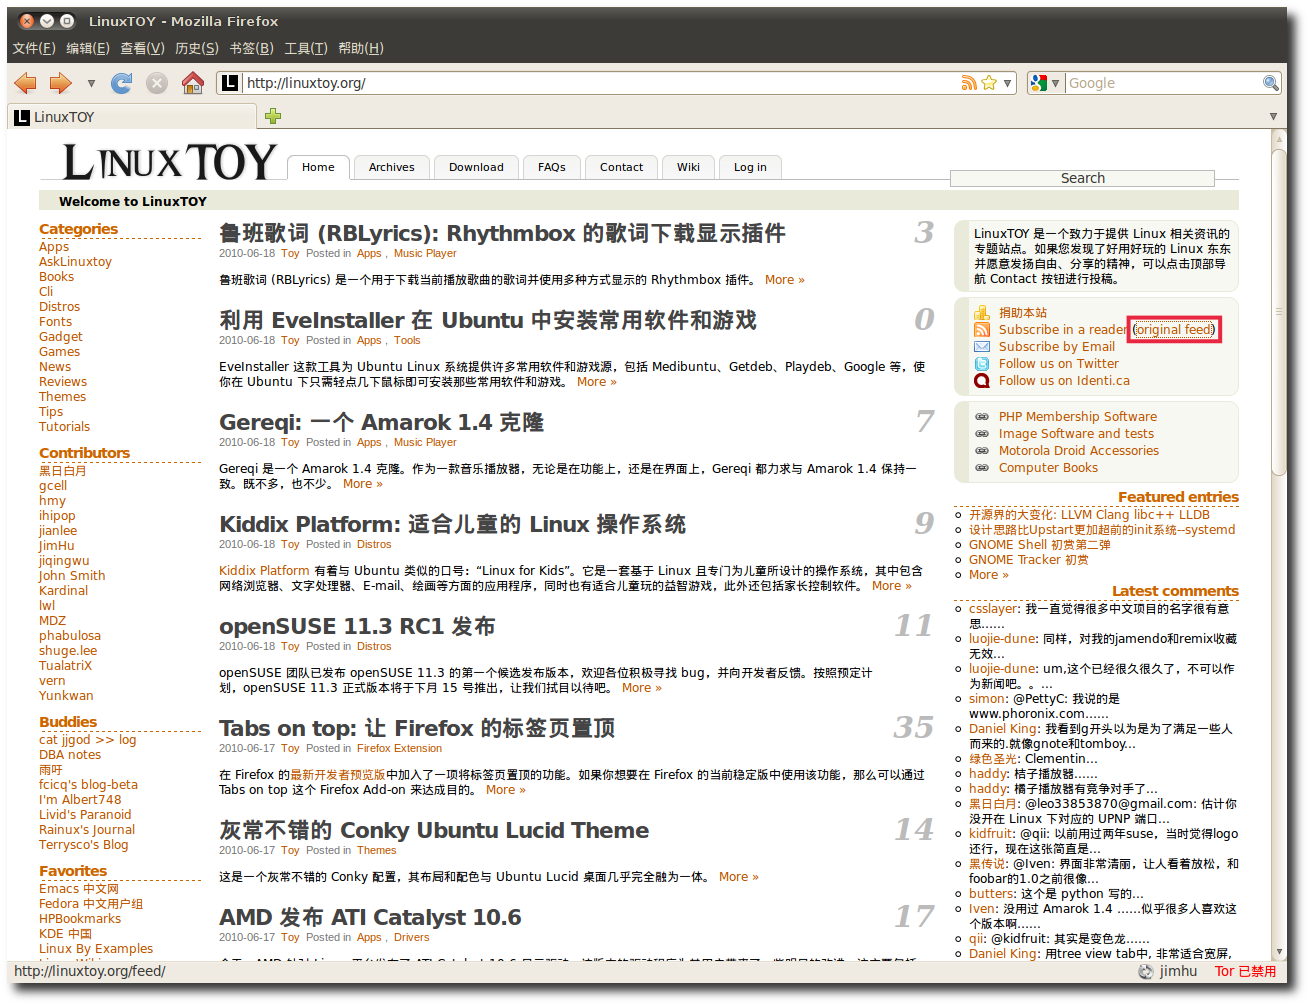This screenshot has height=1006, width=1310.
Task: Click the Identi.ca icon
Action: [x=982, y=381]
